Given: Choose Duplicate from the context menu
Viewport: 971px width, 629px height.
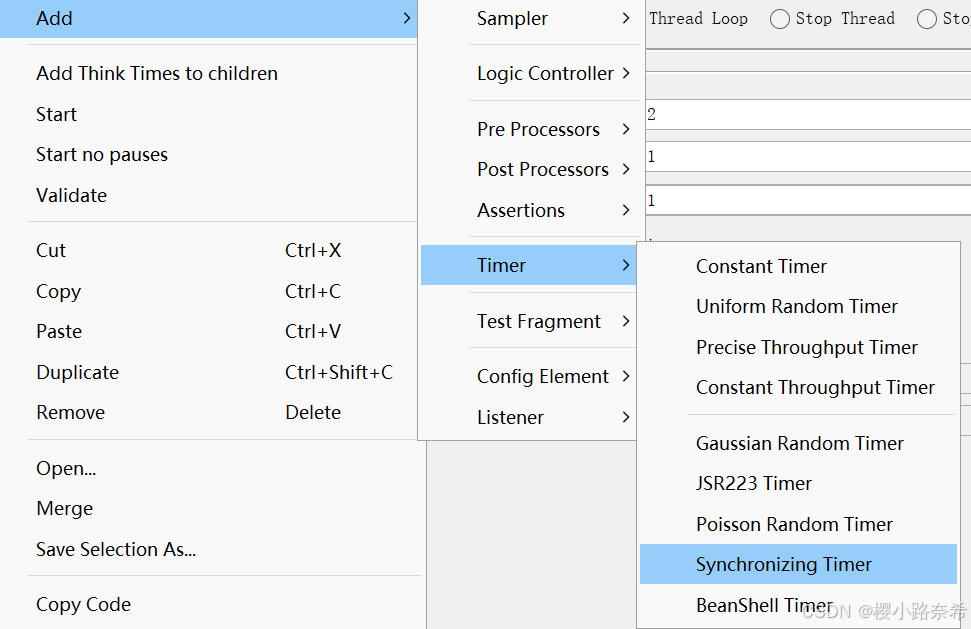Looking at the screenshot, I should [x=78, y=373].
